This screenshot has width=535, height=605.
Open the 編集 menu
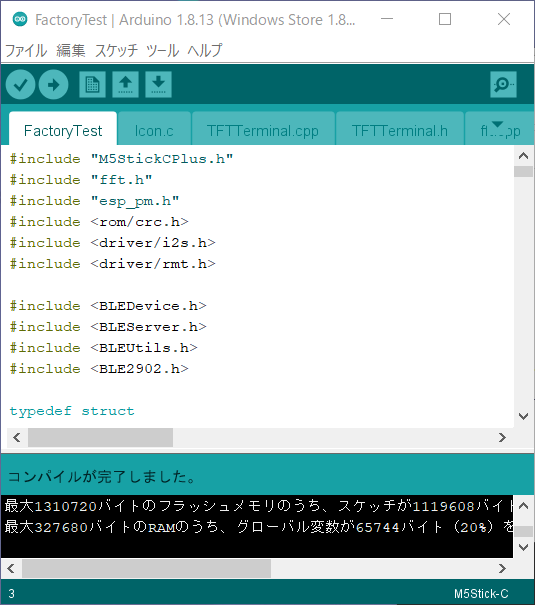click(x=71, y=51)
